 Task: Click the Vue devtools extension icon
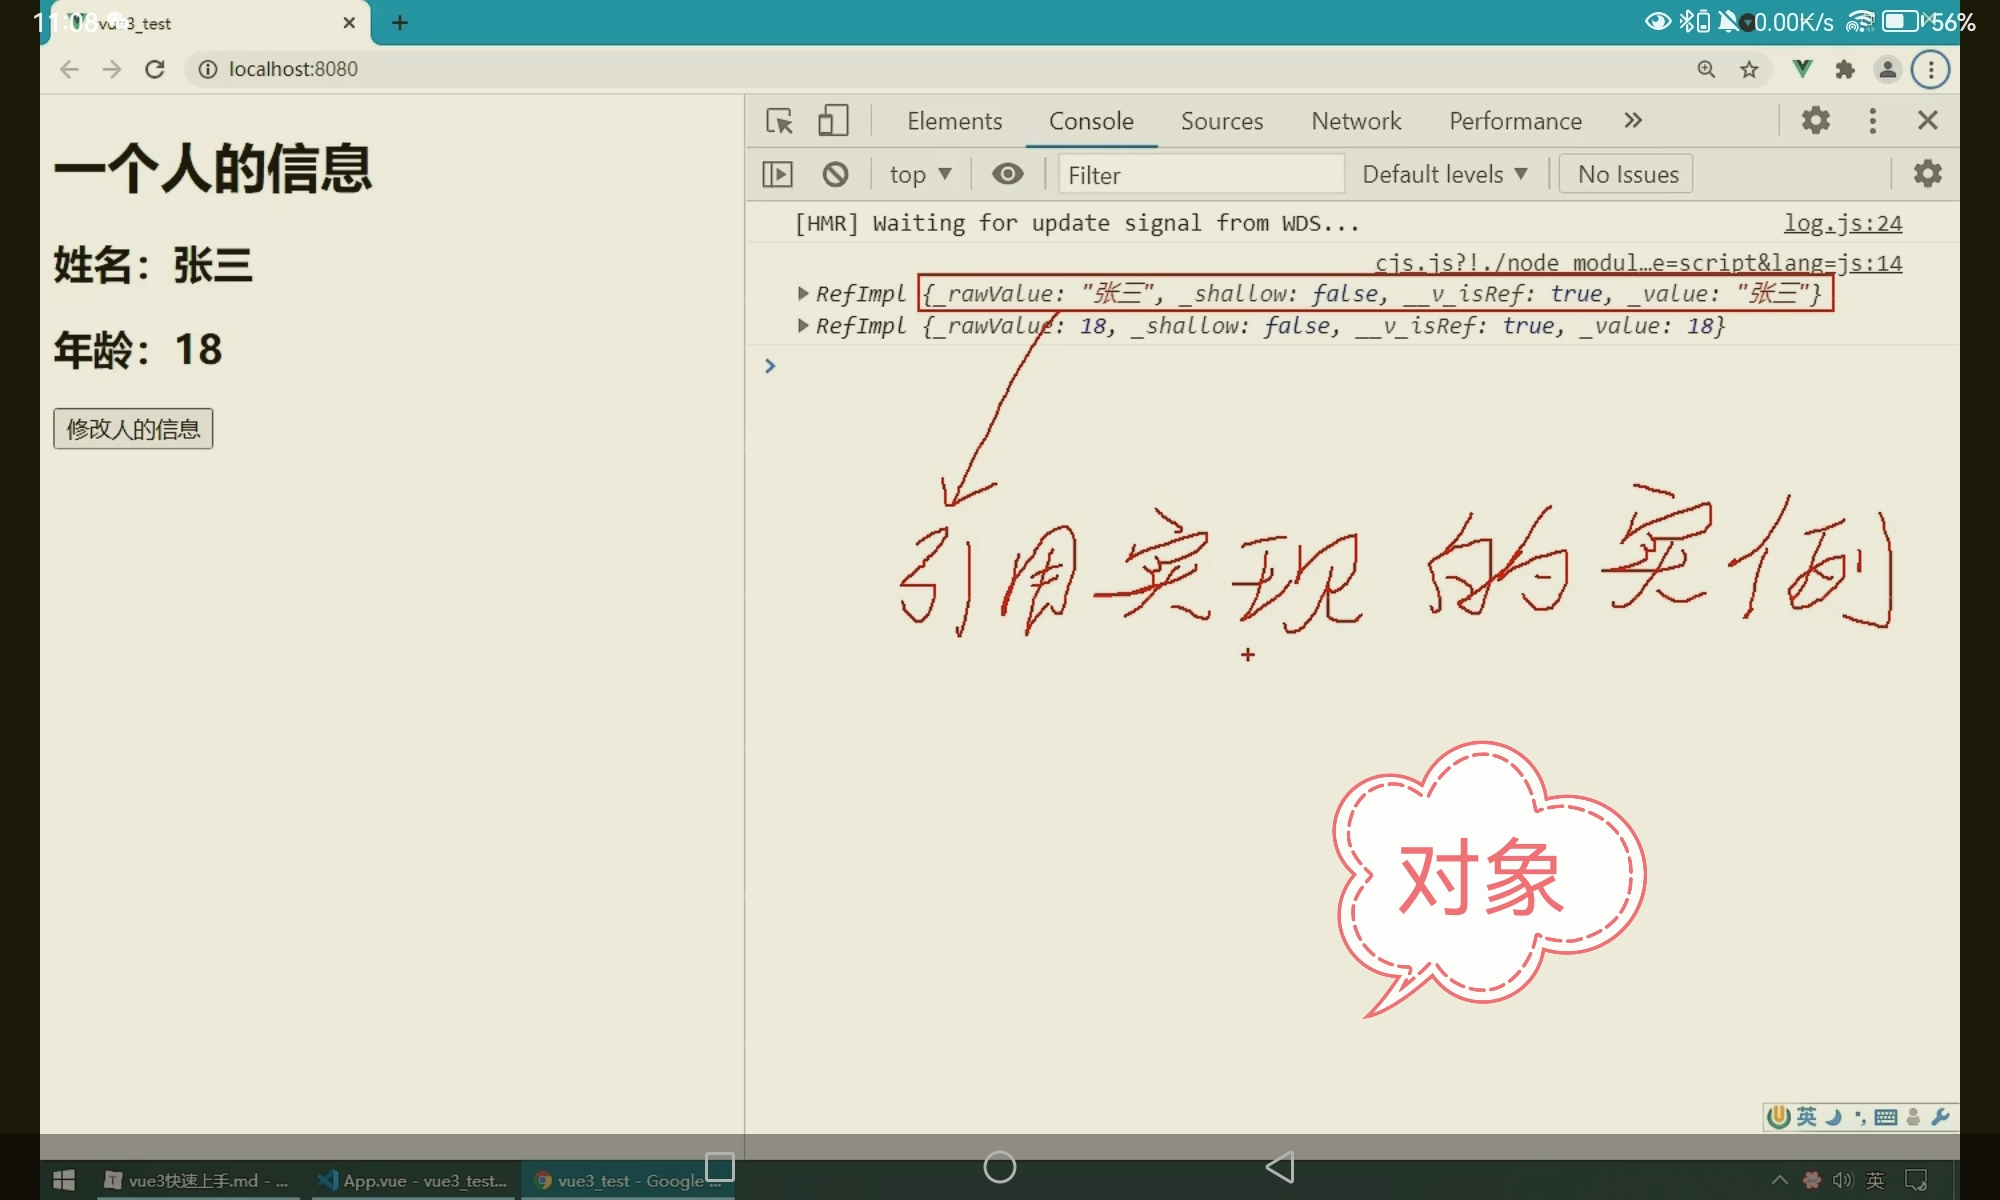(x=1802, y=69)
